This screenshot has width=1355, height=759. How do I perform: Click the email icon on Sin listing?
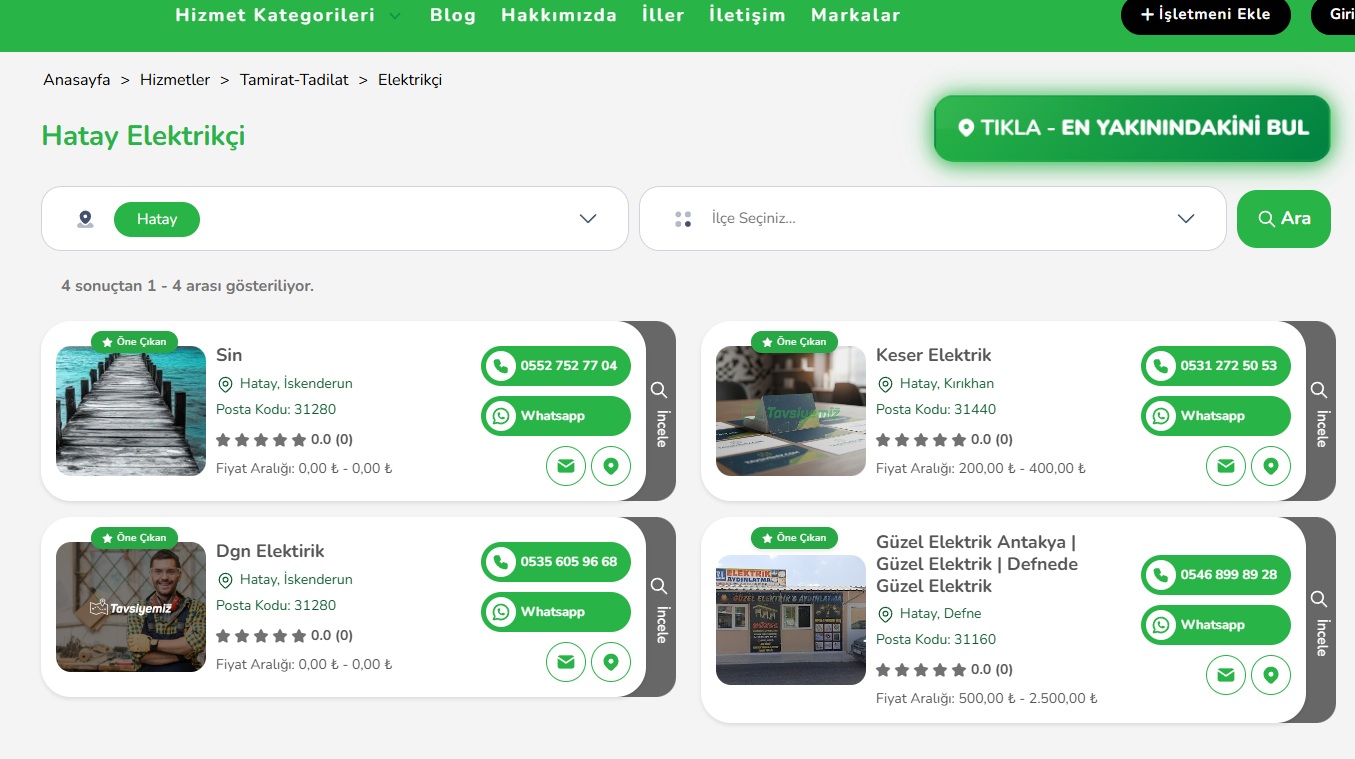click(x=566, y=466)
